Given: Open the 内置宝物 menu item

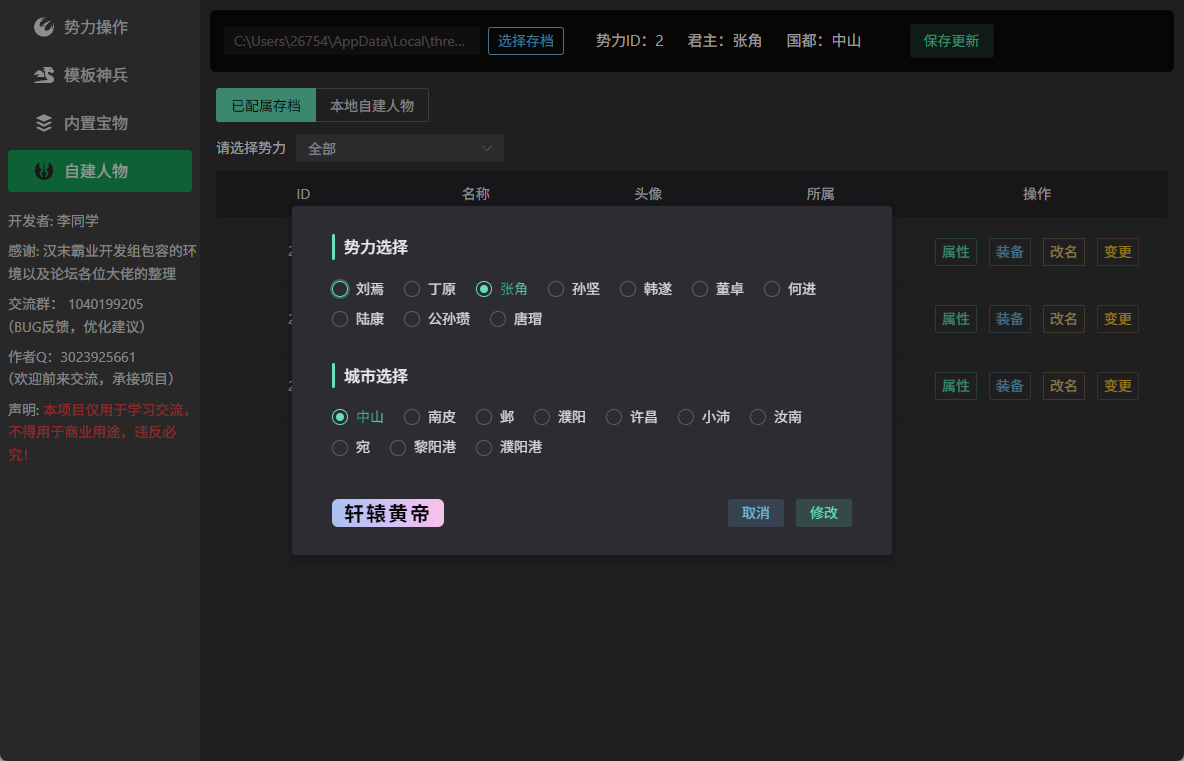Looking at the screenshot, I should click(x=100, y=123).
